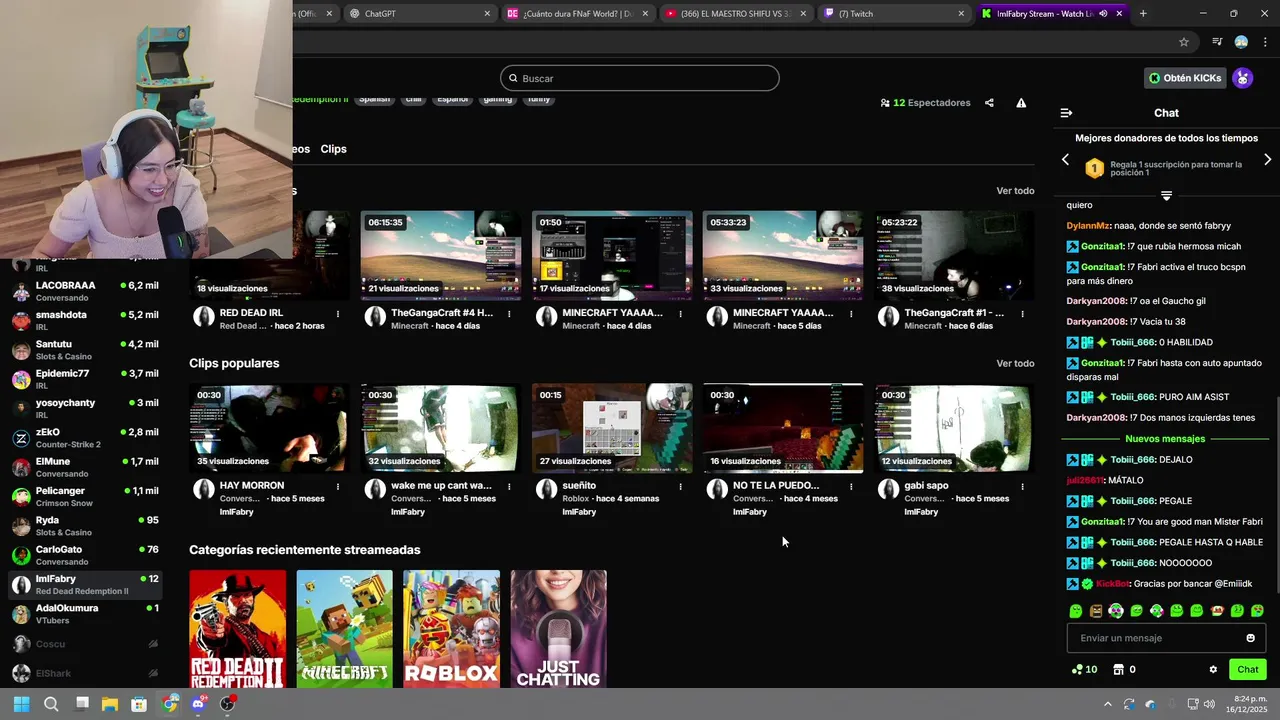
Task: Open options menu for RED DEAD IRL video
Action: tap(338, 314)
